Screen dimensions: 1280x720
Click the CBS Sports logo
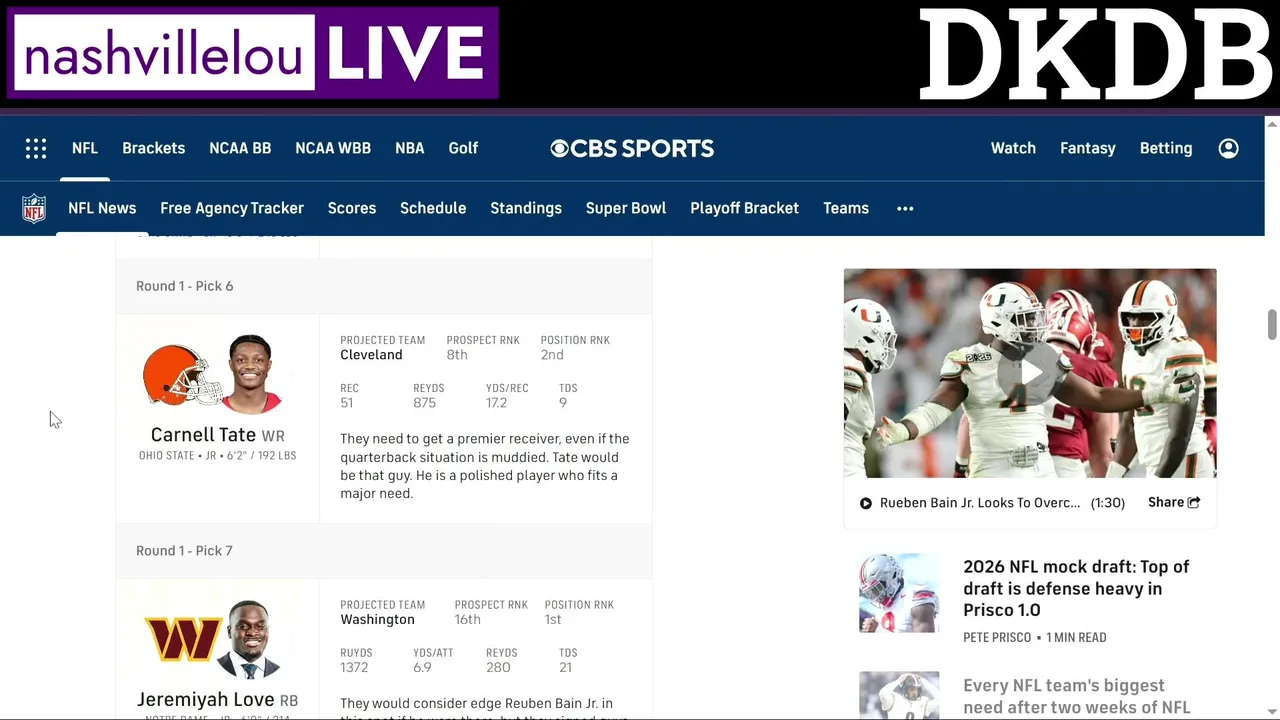coord(632,148)
